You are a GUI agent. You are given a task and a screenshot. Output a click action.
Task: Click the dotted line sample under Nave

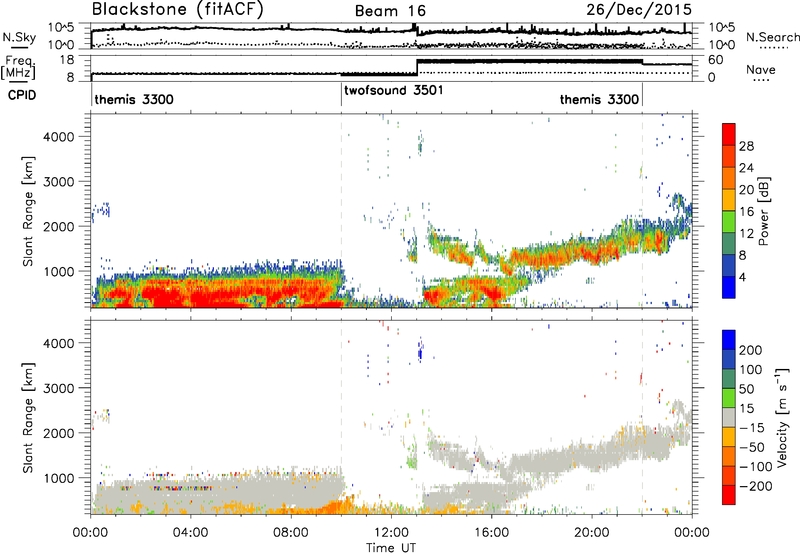pyautogui.click(x=761, y=80)
